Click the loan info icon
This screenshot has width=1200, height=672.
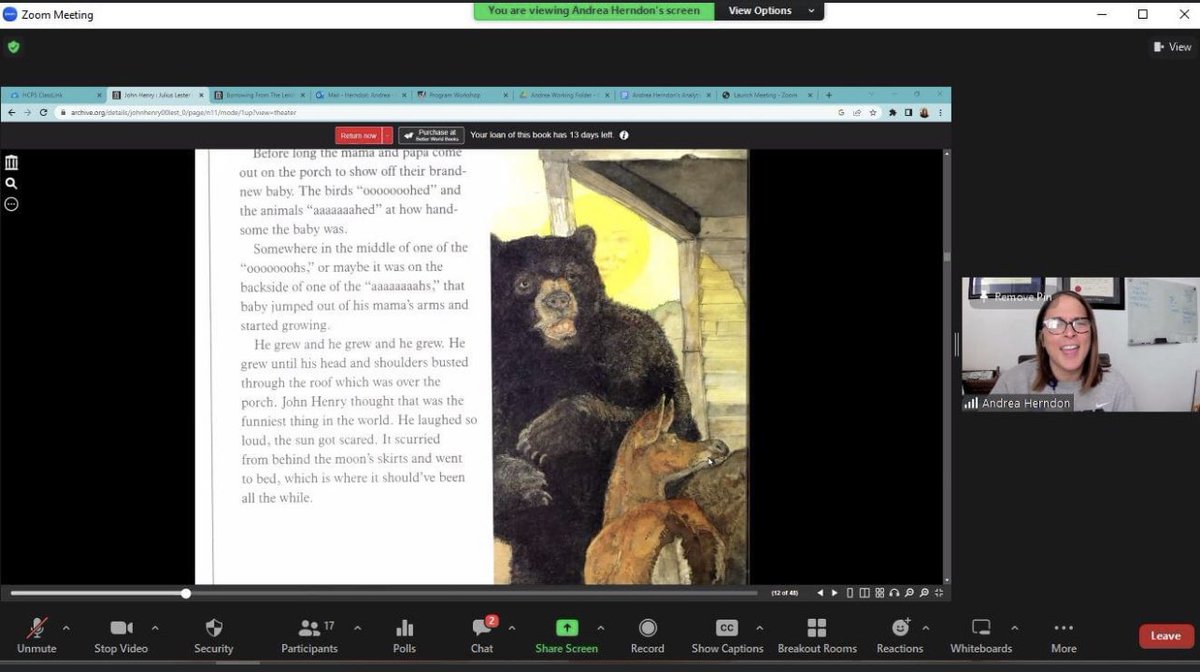624,135
